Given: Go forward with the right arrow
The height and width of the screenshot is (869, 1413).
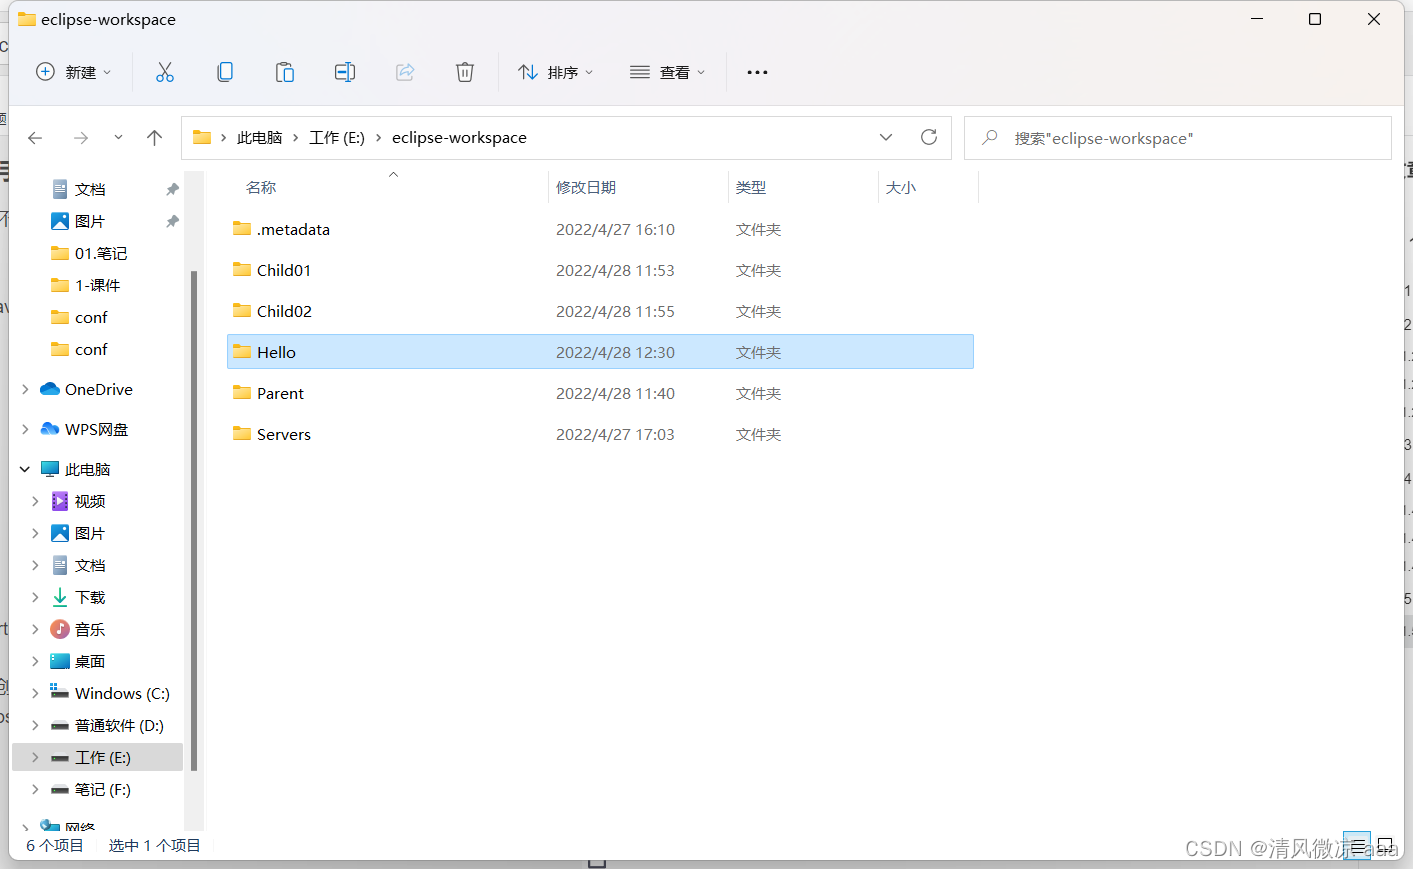Looking at the screenshot, I should pos(81,138).
